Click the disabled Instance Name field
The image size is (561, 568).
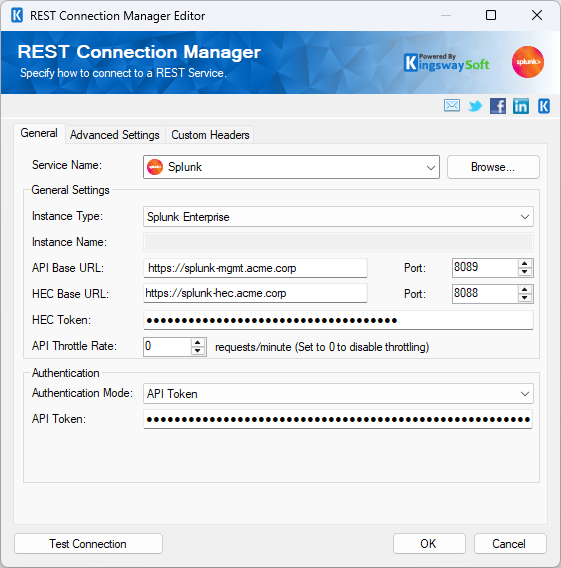[x=338, y=242]
